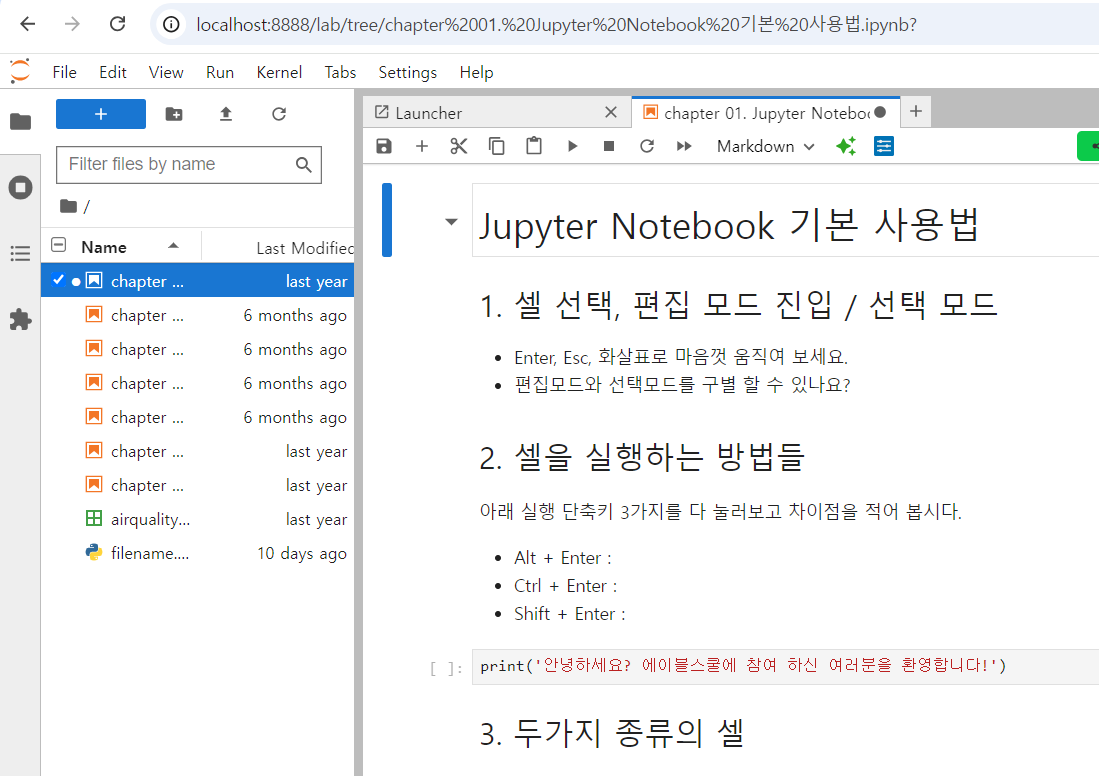This screenshot has width=1099, height=776.
Task: Run the selected cell and advance
Action: pyautogui.click(x=572, y=146)
